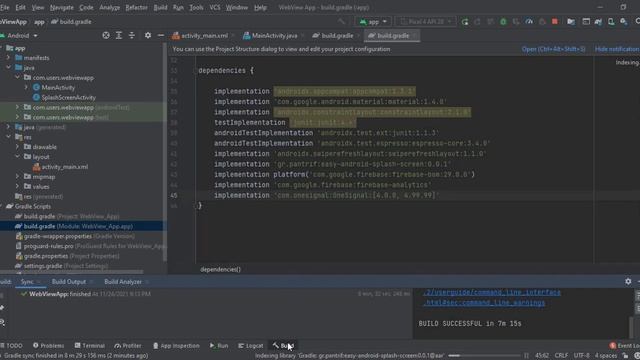Switch to the Build Analyzer tab

click(123, 282)
